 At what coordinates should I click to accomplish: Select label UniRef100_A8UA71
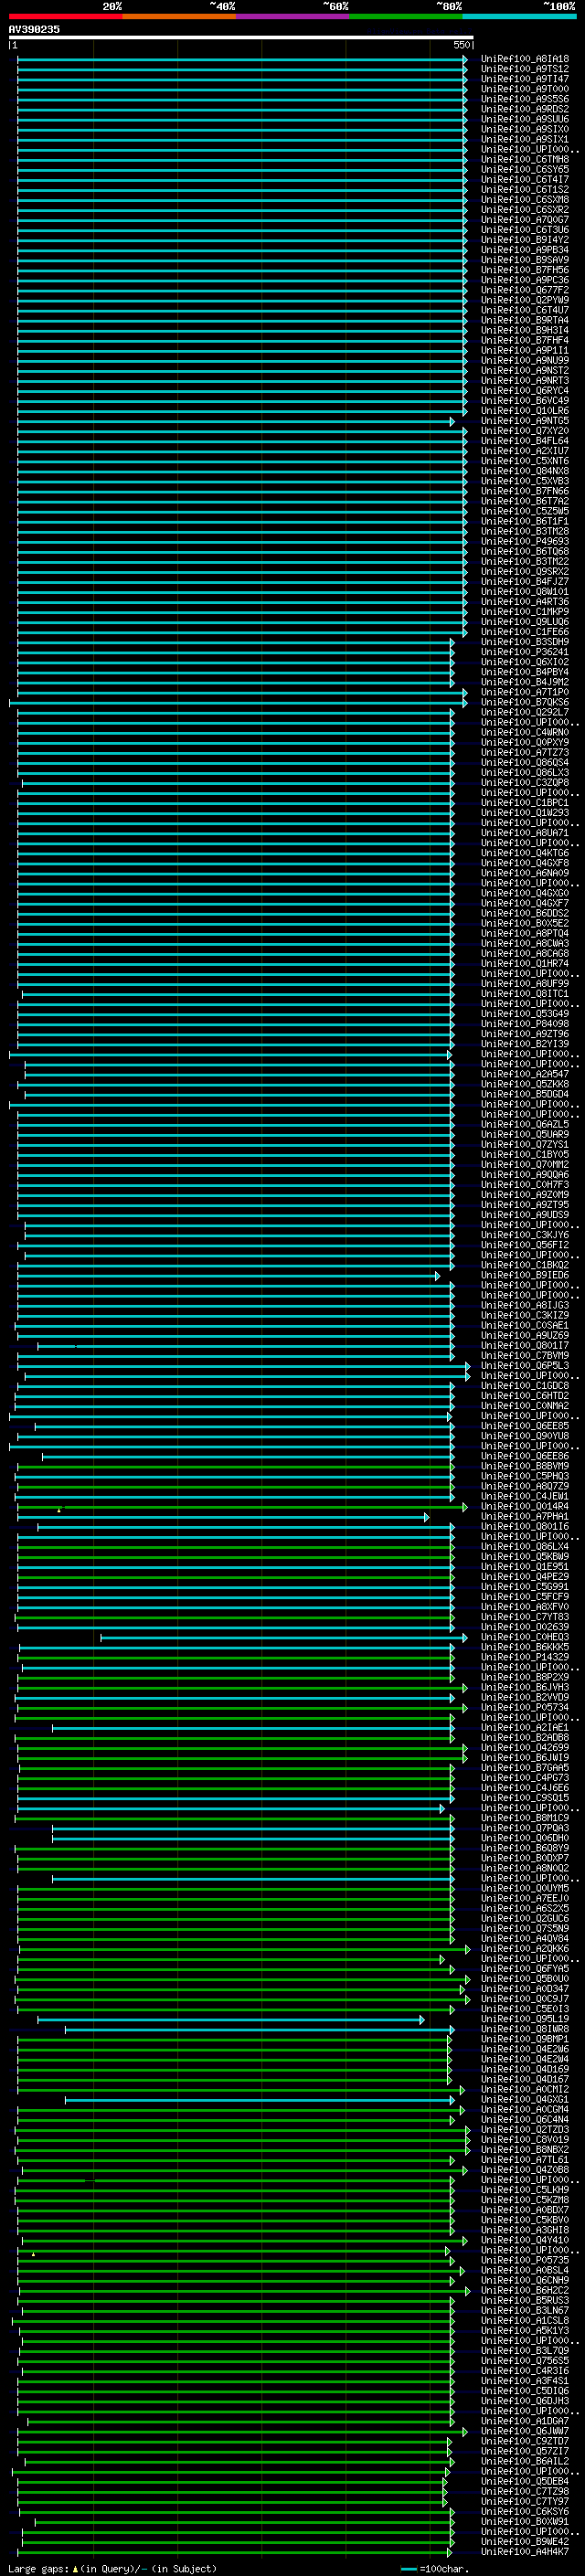tap(525, 833)
